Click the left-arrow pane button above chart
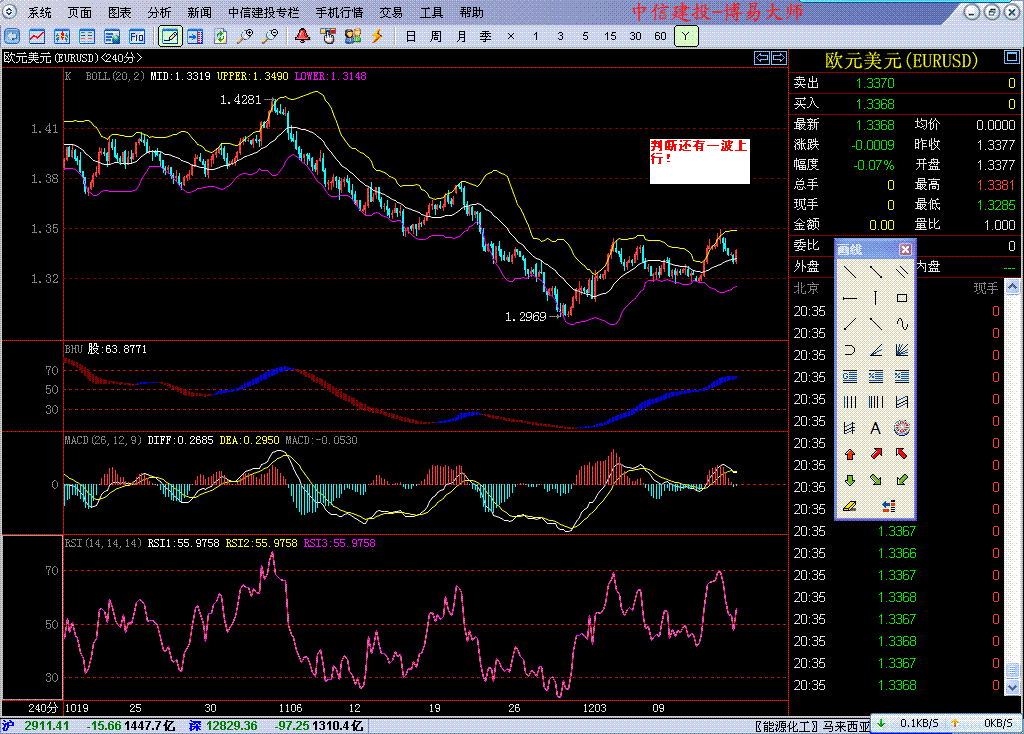The width and height of the screenshot is (1024, 734). coord(762,58)
